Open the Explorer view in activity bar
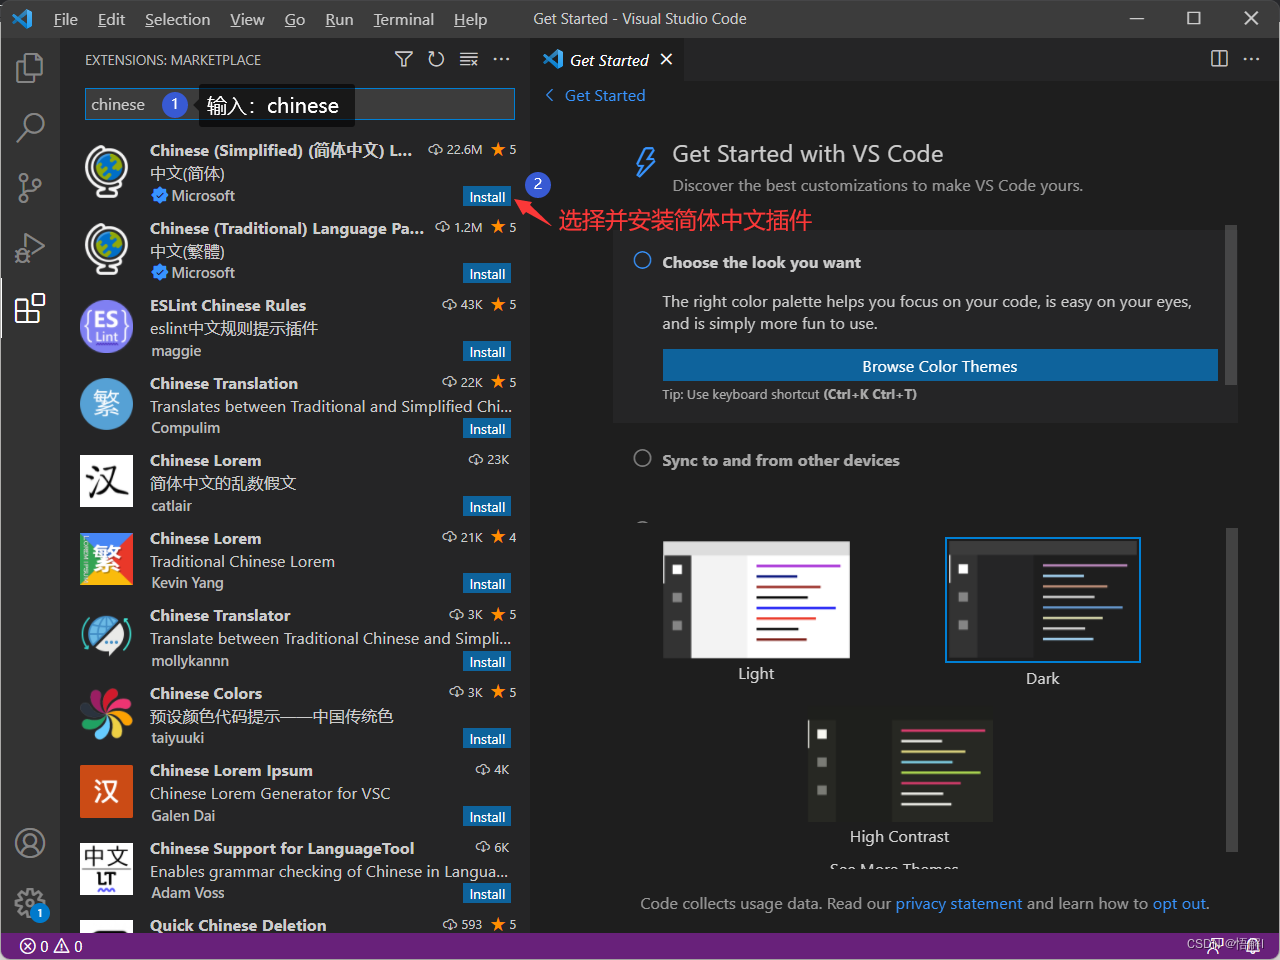Screen dimensions: 1280x960 pos(30,68)
